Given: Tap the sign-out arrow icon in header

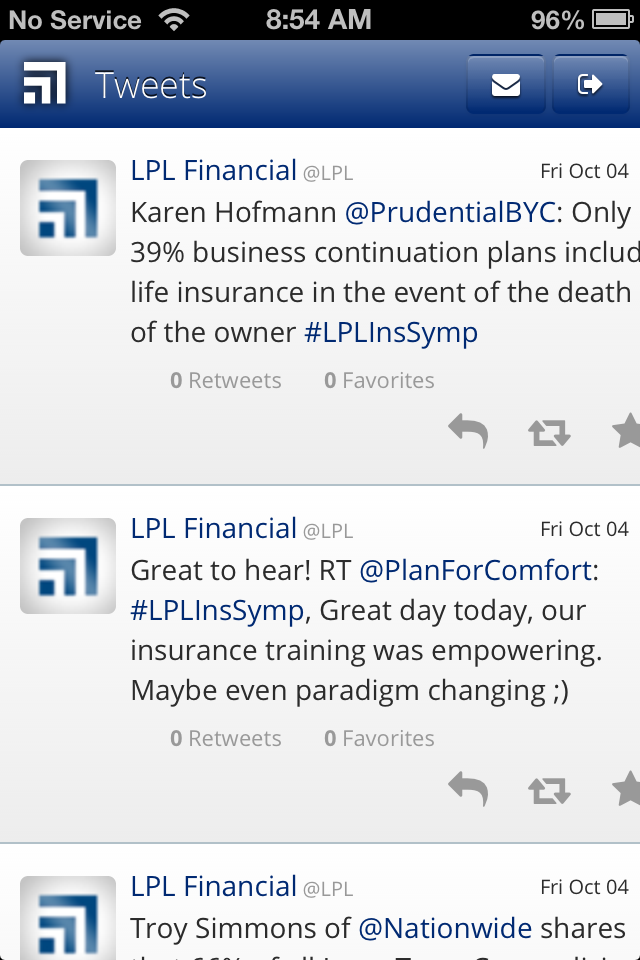Looking at the screenshot, I should 590,85.
